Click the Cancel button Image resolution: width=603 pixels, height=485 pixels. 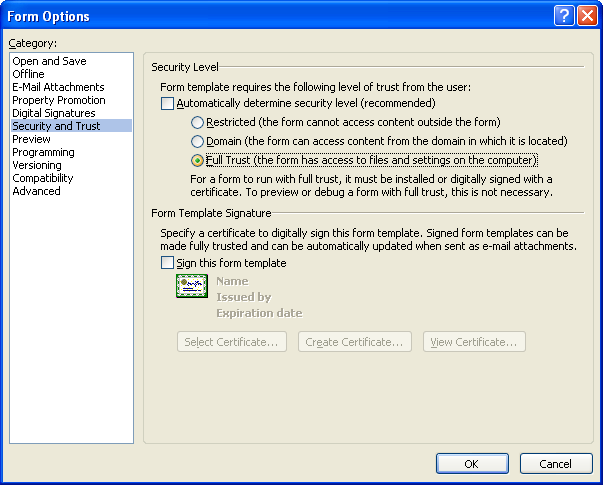(556, 463)
